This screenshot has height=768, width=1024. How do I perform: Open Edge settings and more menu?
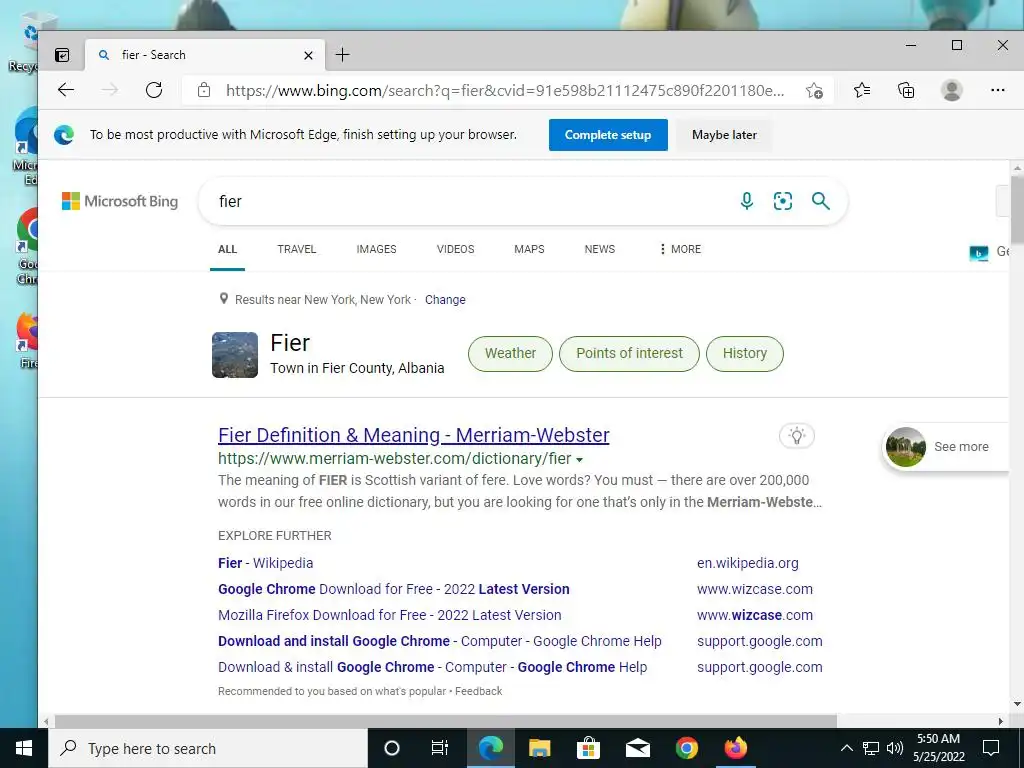pos(997,90)
